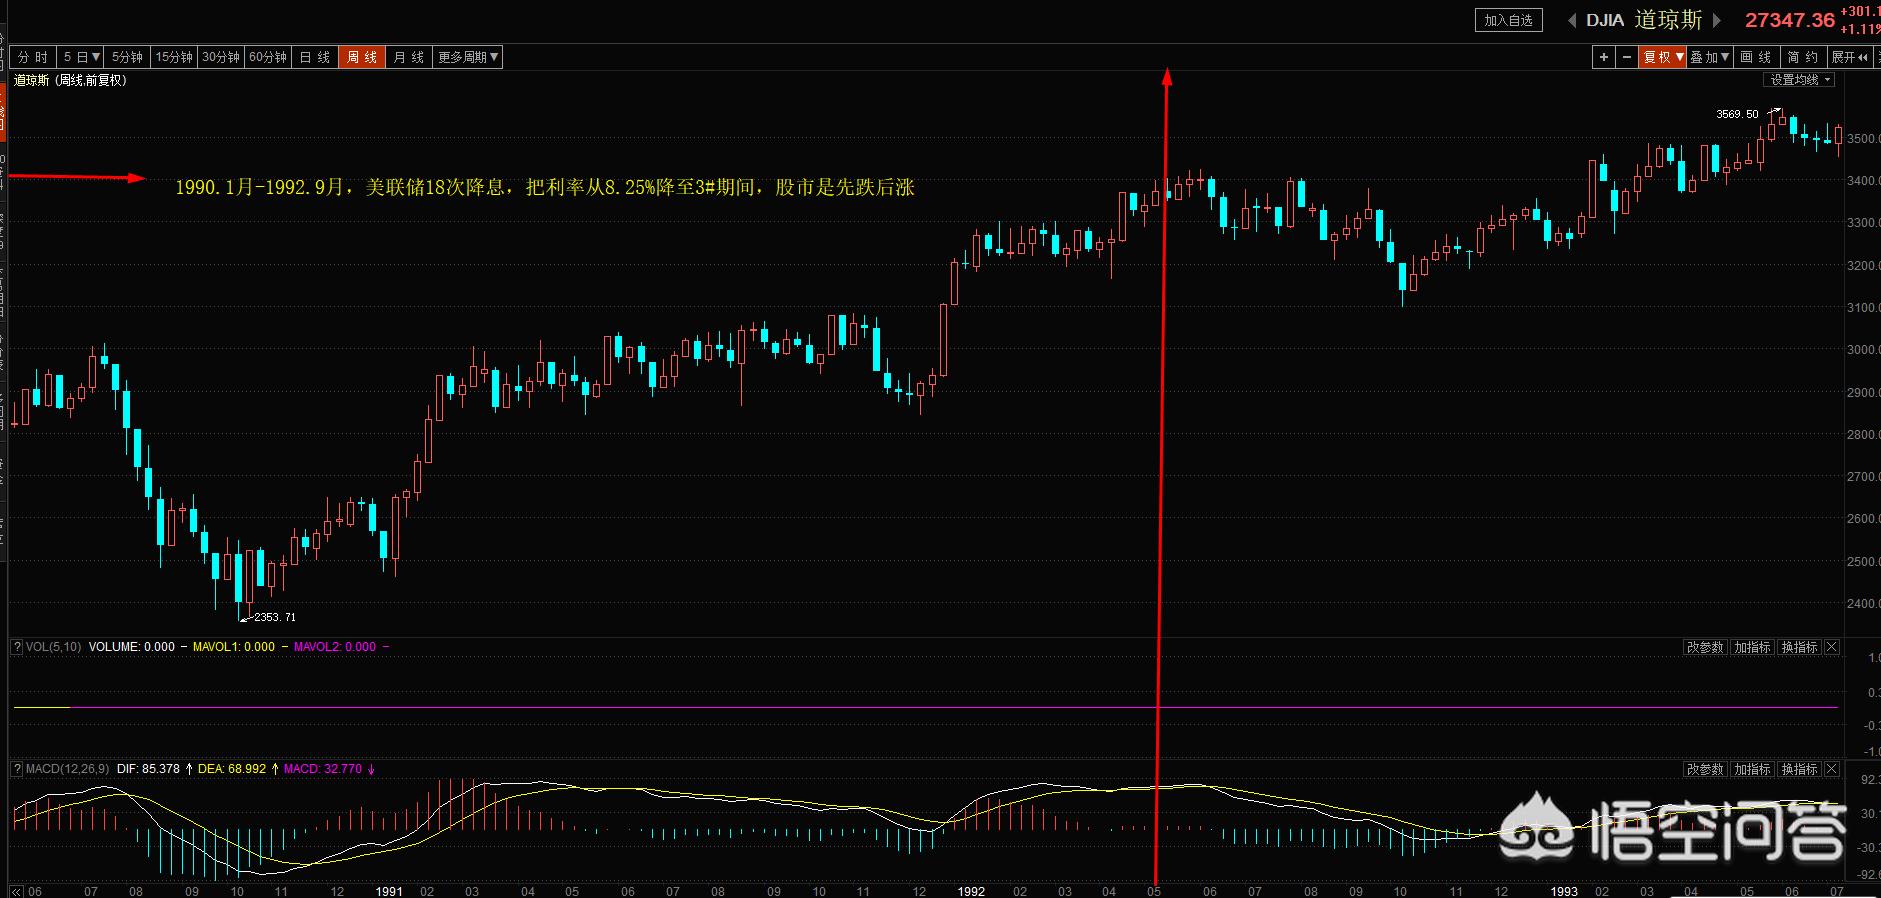The height and width of the screenshot is (898, 1881).
Task: Click the DJIA ticker symbol
Action: [x=1605, y=20]
